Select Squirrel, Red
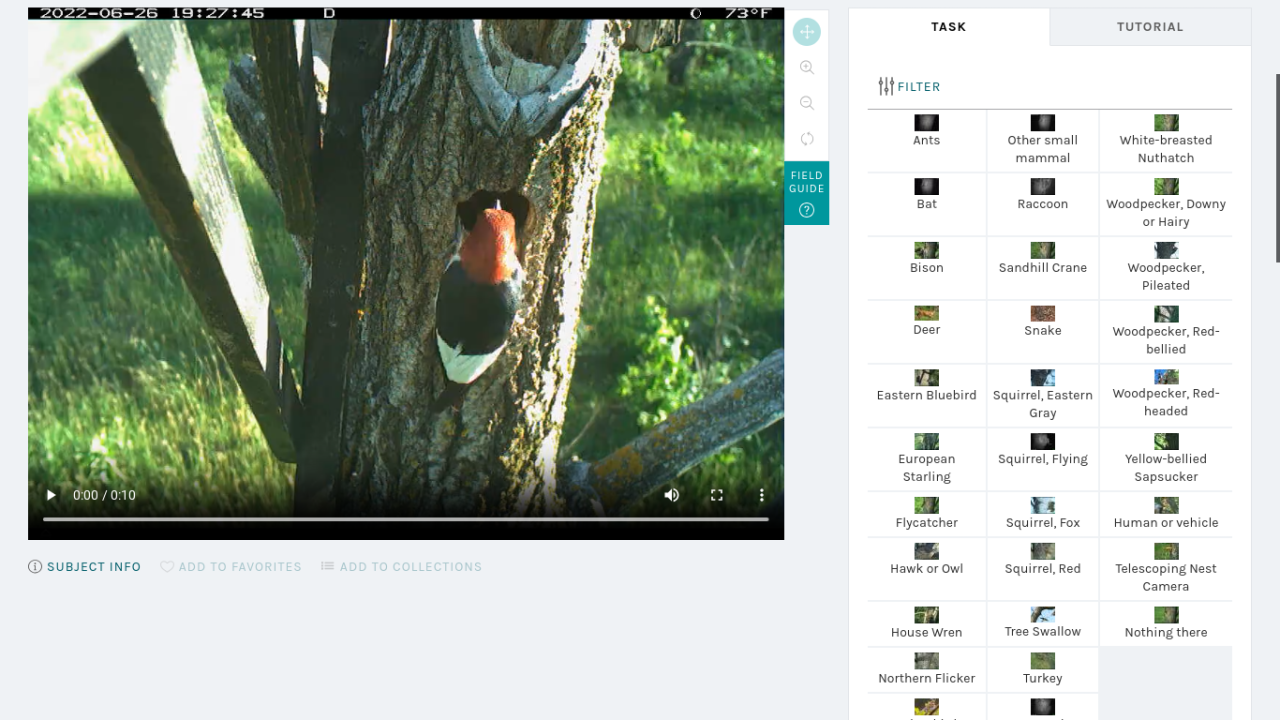The width and height of the screenshot is (1280, 720). point(1043,569)
